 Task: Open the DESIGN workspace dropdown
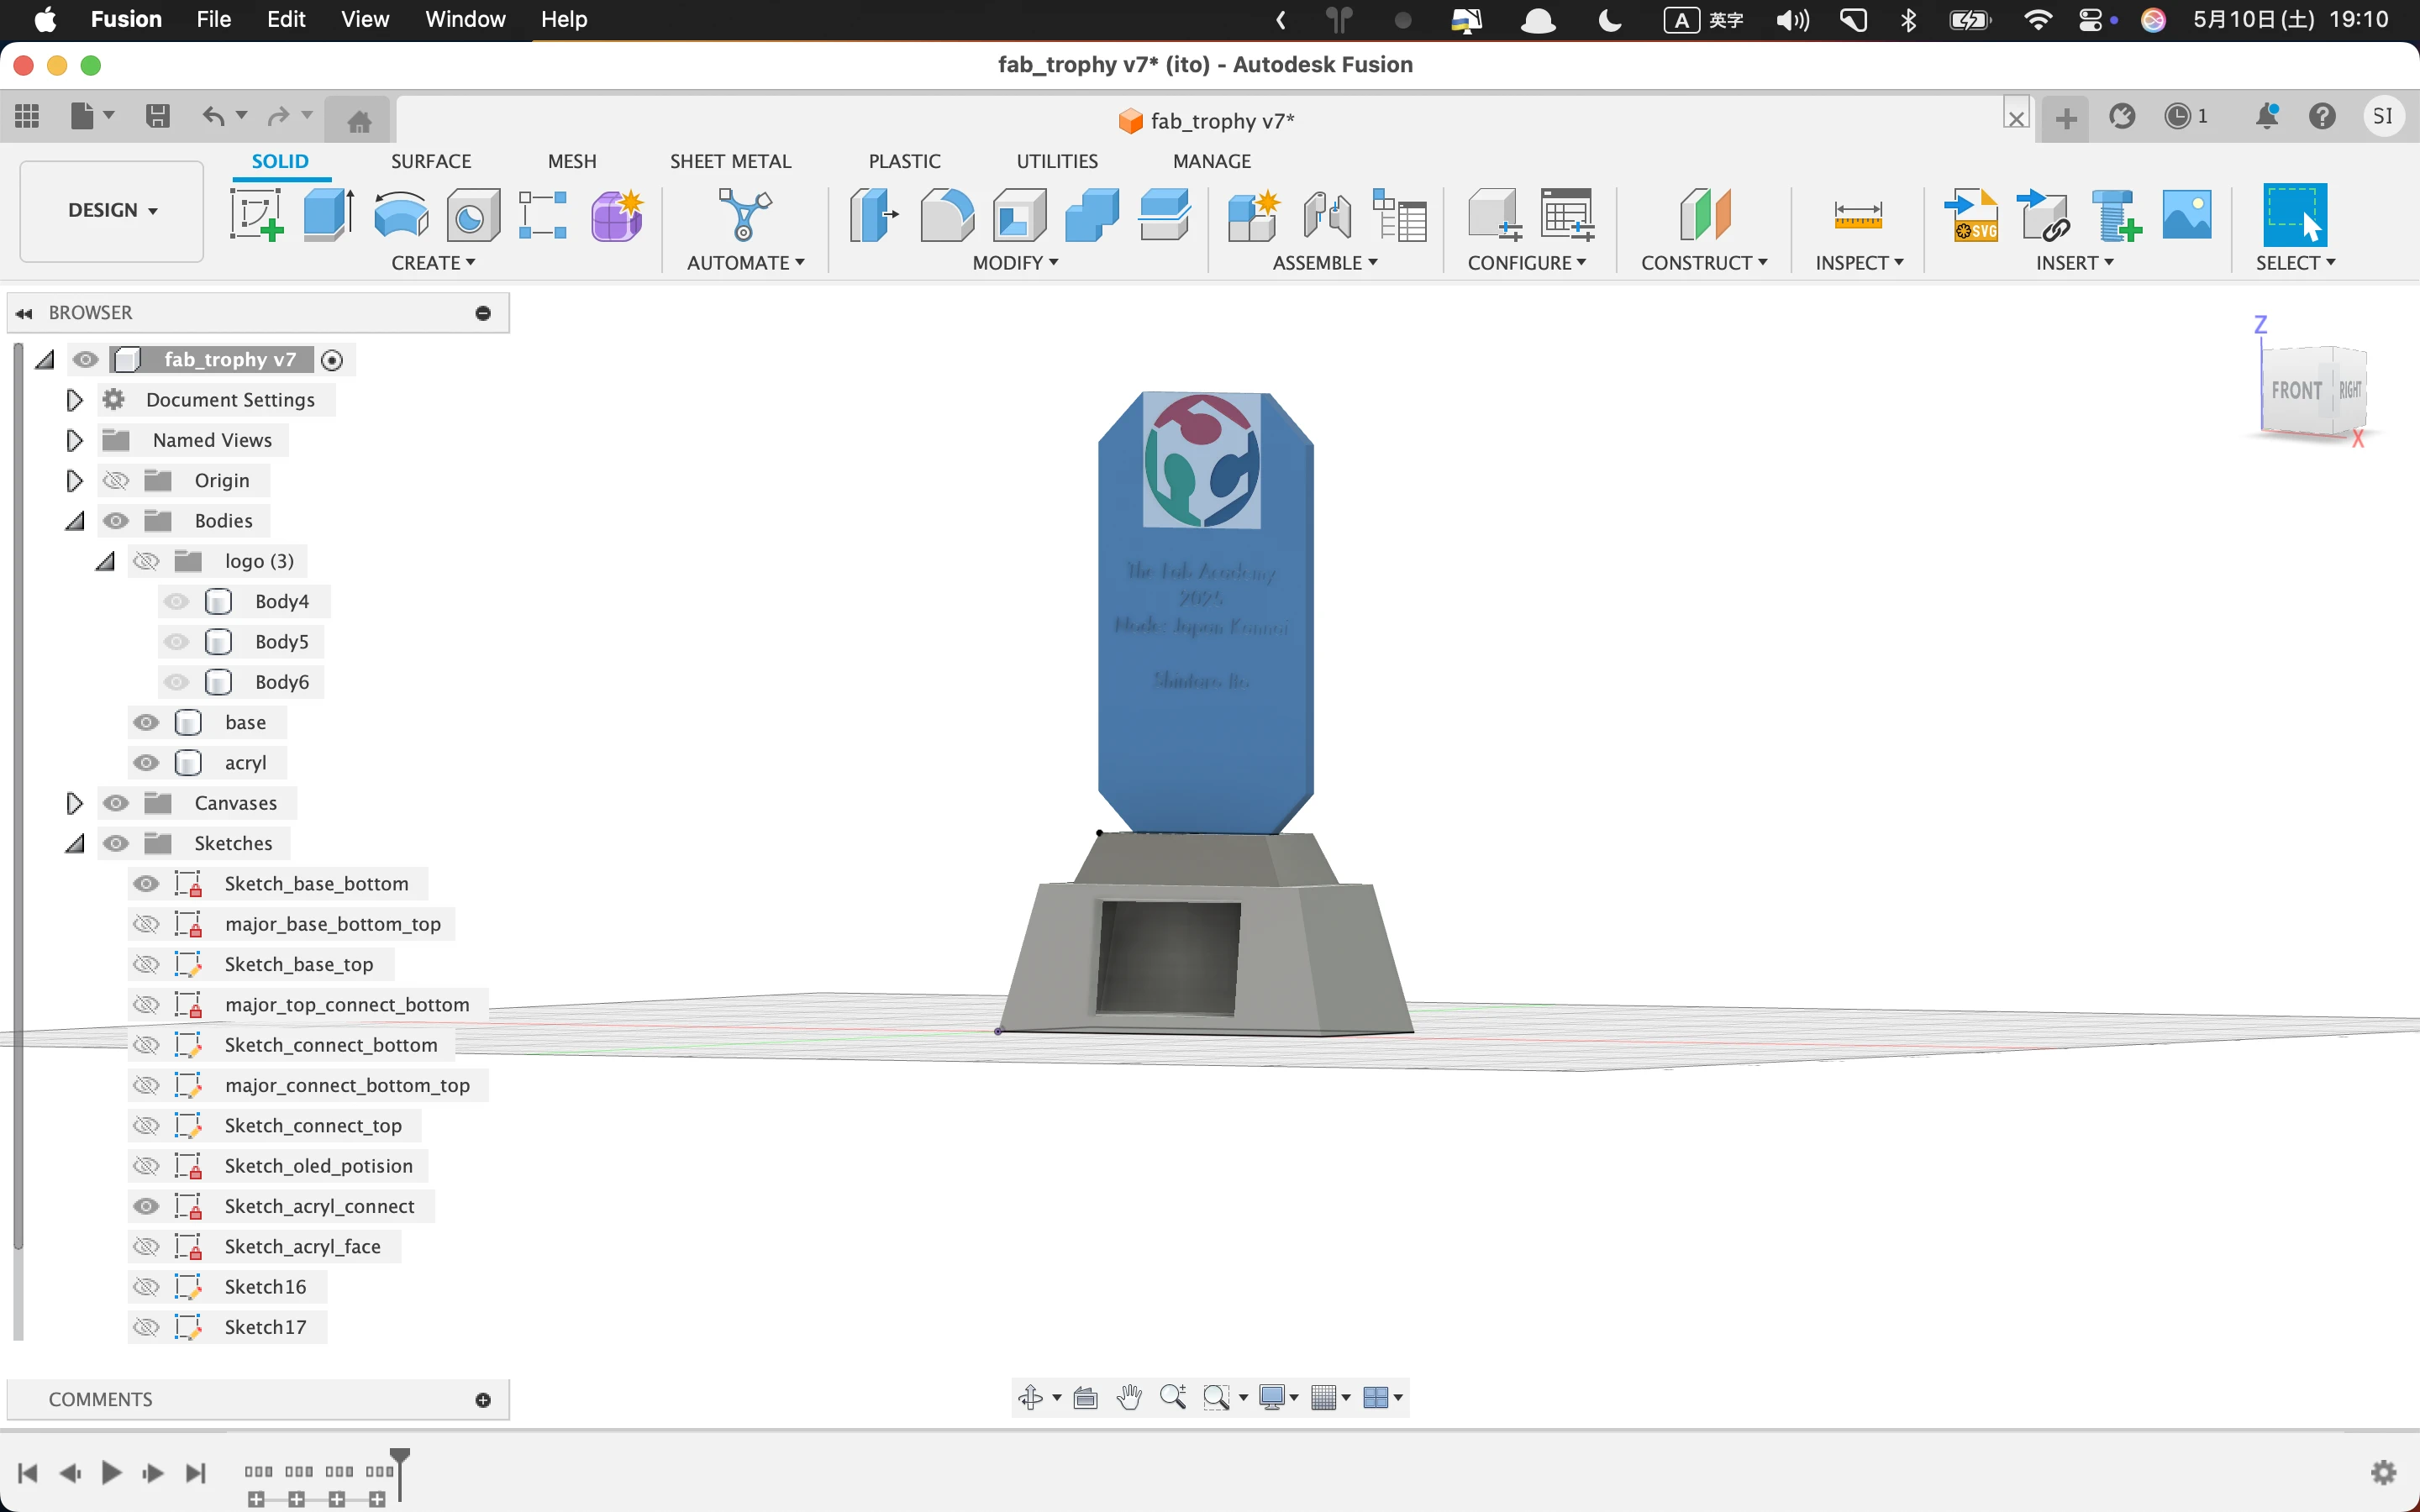[112, 211]
